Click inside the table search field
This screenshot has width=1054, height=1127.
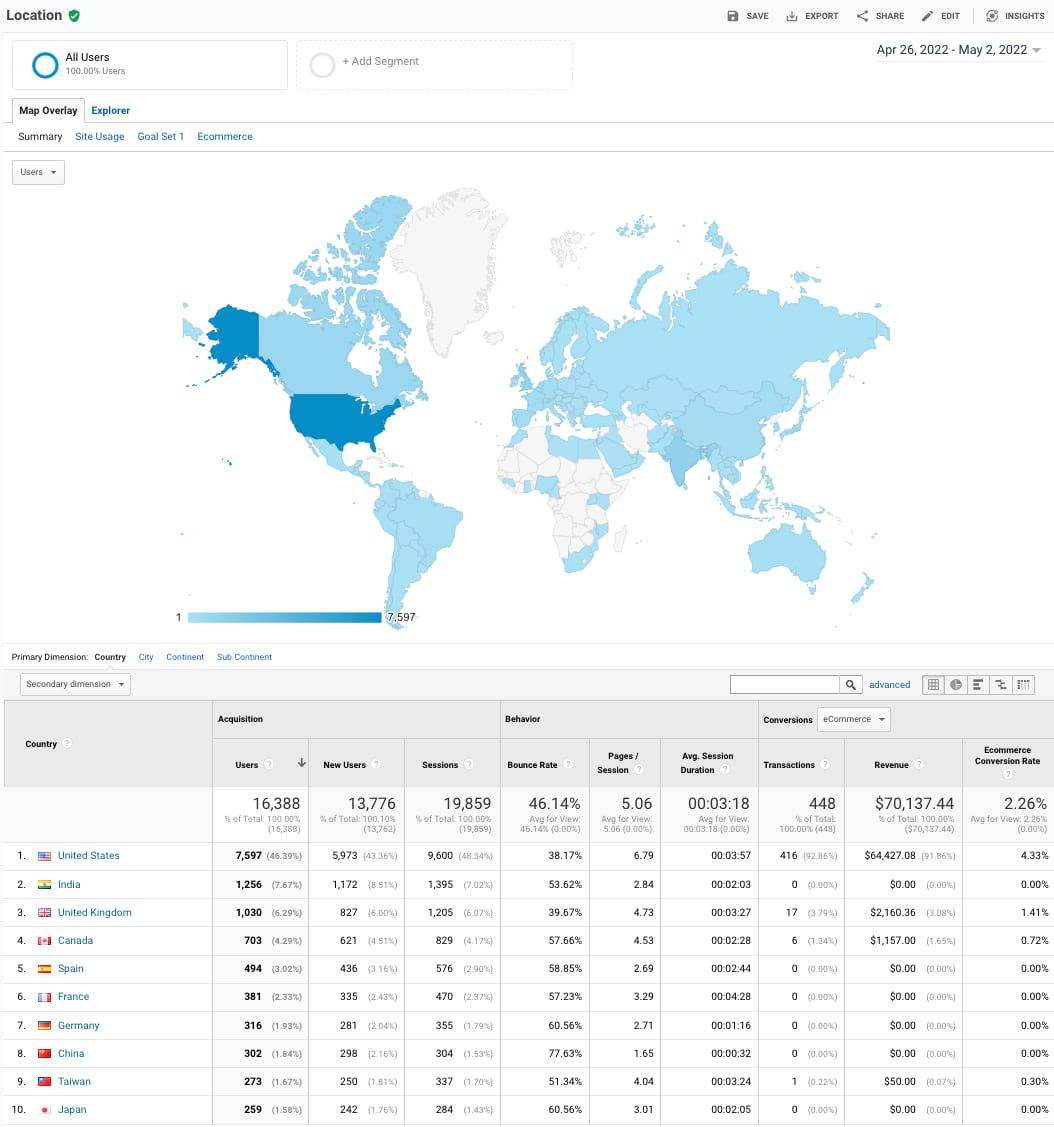pos(785,684)
